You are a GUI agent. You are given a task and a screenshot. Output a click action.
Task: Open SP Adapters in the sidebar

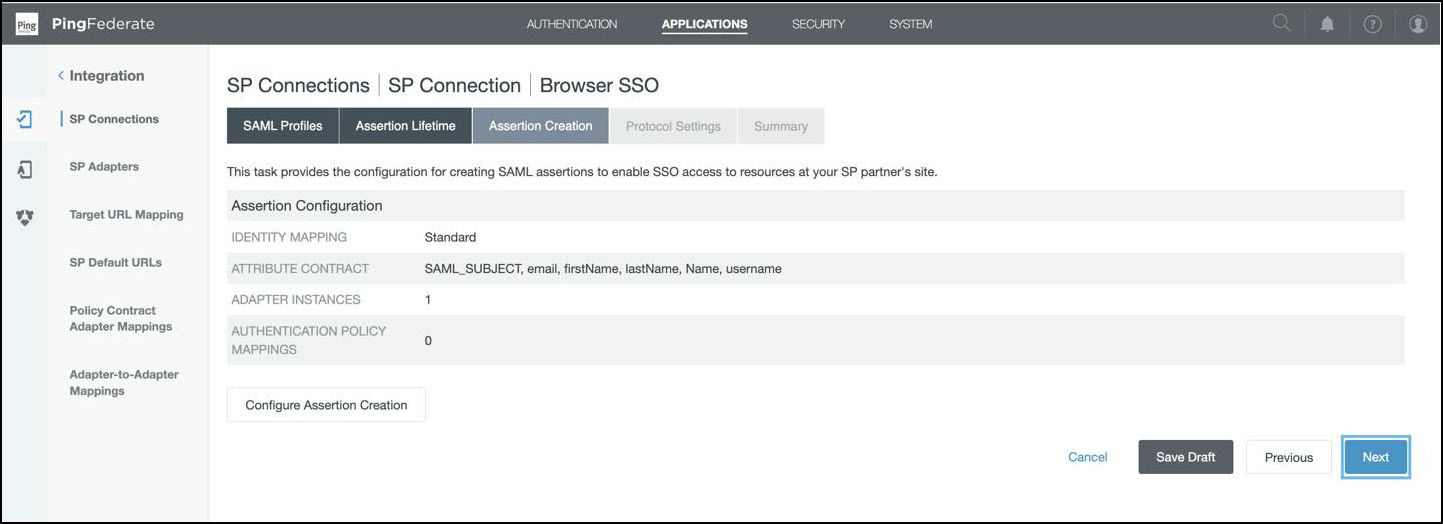(x=104, y=167)
